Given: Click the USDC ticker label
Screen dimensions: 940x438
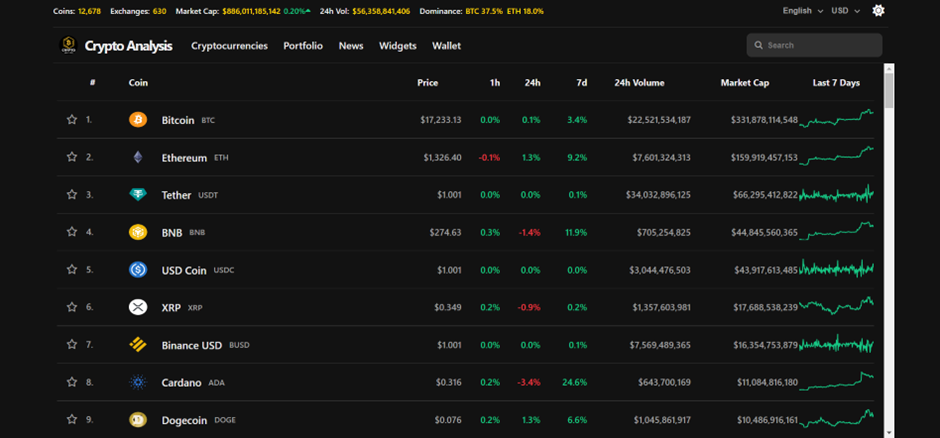Looking at the screenshot, I should click(x=224, y=270).
